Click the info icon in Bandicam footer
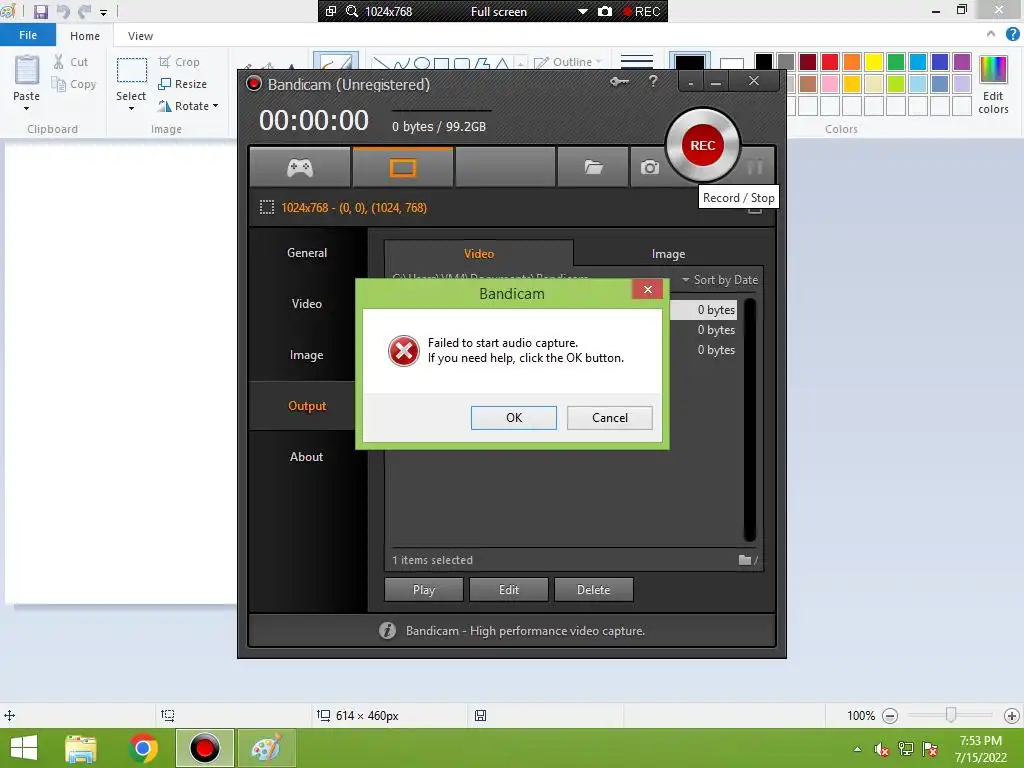This screenshot has width=1024, height=768. point(387,630)
